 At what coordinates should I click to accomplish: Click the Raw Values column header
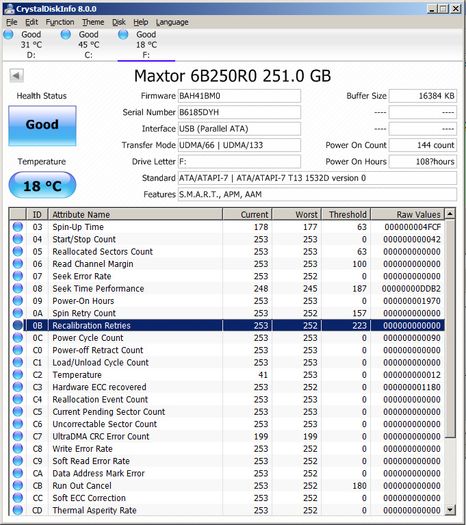coord(408,214)
